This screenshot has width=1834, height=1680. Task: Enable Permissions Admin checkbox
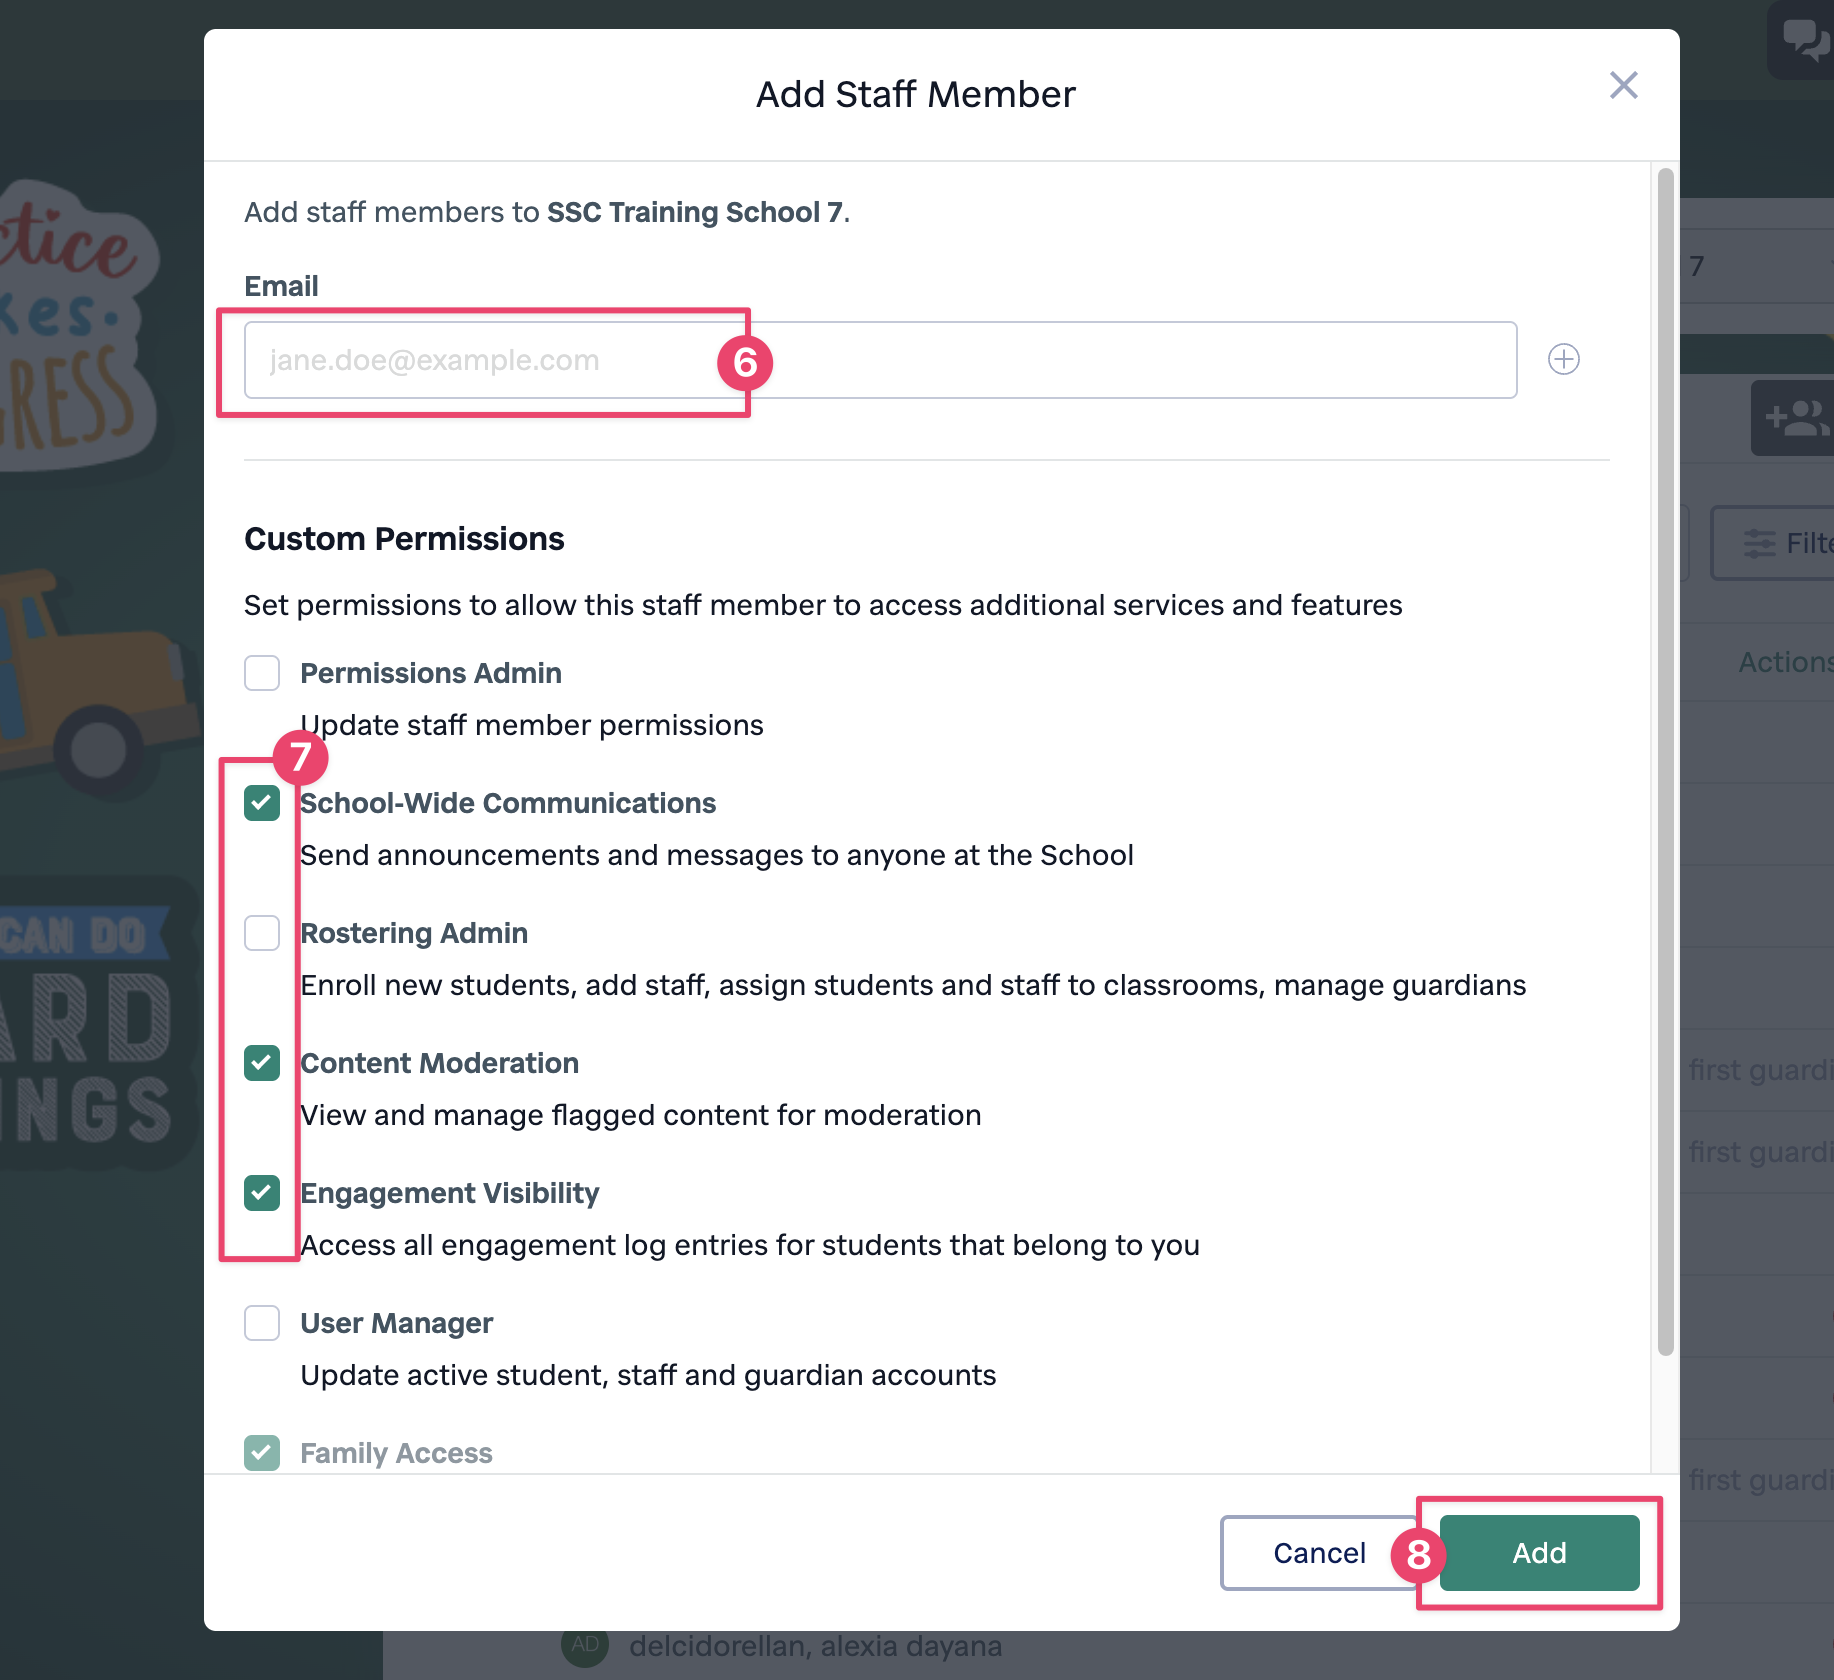[262, 673]
